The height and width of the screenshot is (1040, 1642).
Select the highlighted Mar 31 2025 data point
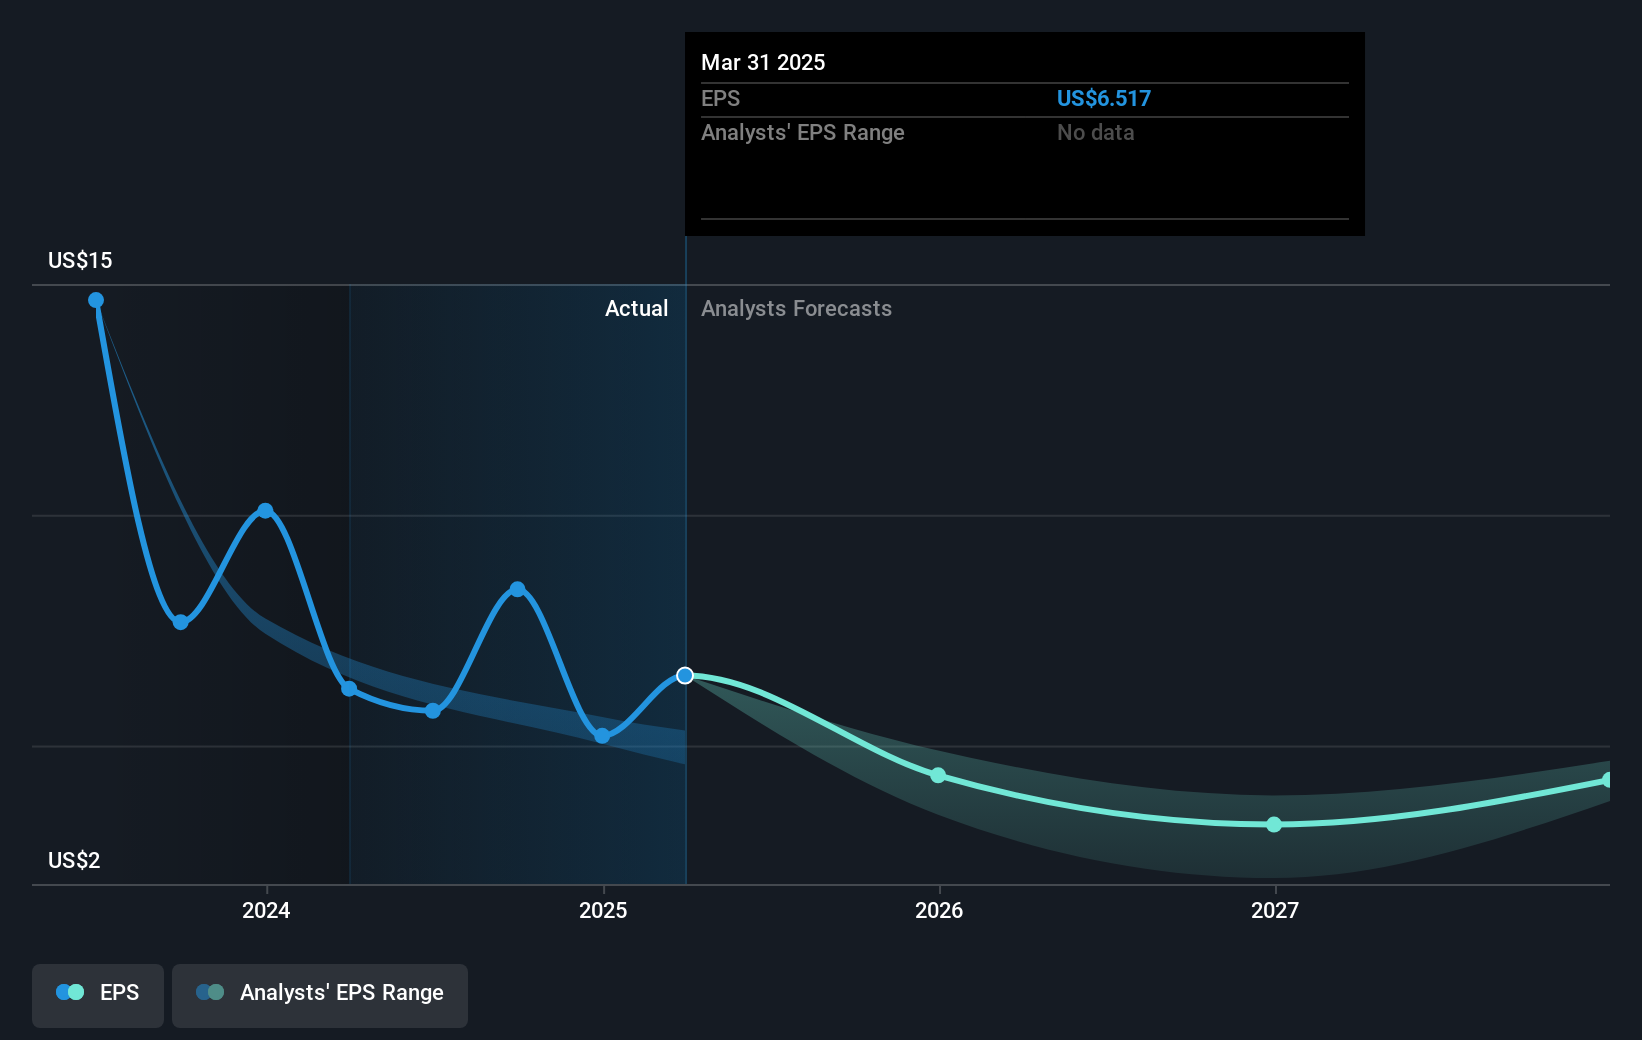click(x=685, y=676)
